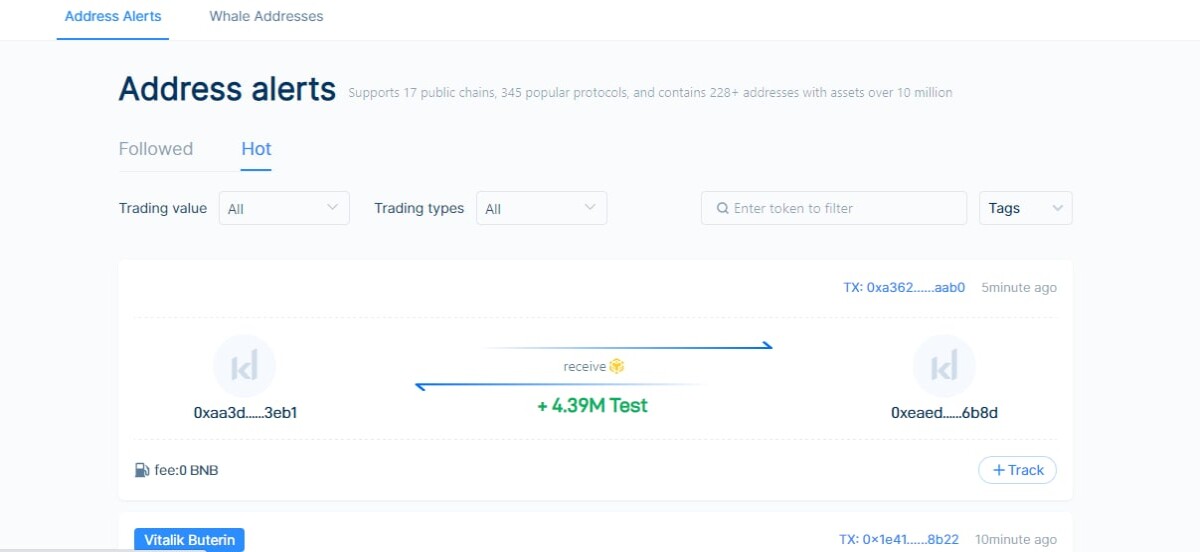The width and height of the screenshot is (1200, 552).
Task: Click avatar icon of address 0xaa3d......3eb1
Action: click(245, 366)
